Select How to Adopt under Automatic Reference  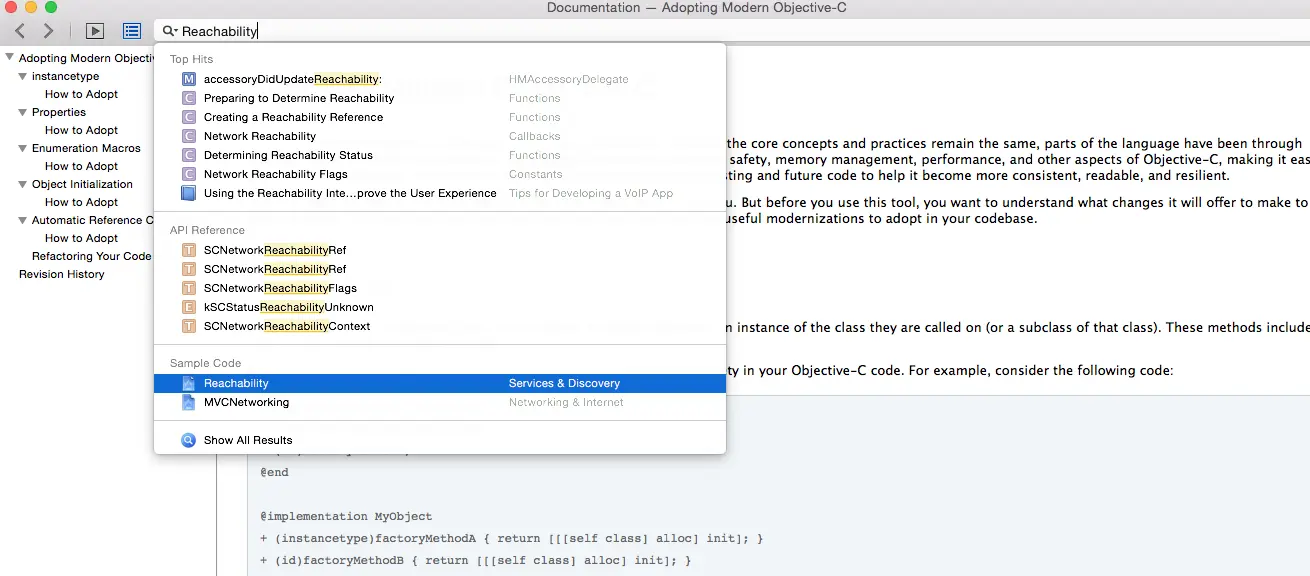tap(81, 238)
